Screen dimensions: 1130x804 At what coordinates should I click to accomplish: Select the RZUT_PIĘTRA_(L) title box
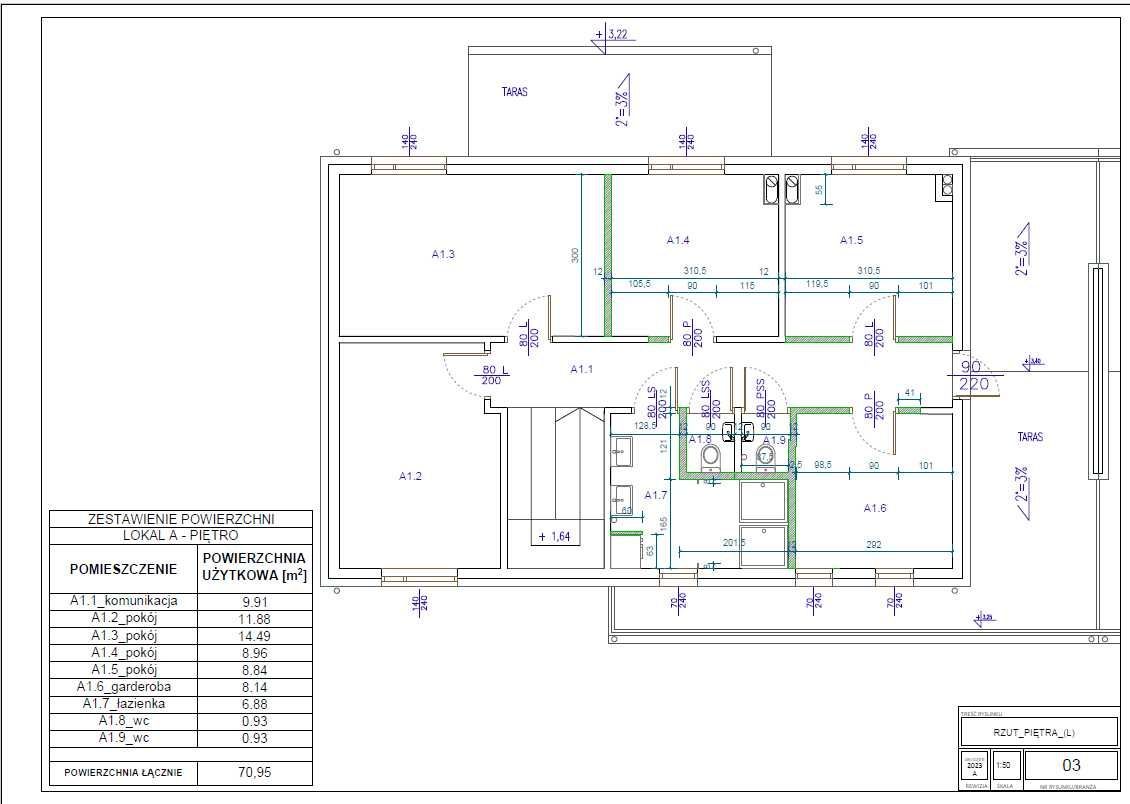pyautogui.click(x=1038, y=733)
